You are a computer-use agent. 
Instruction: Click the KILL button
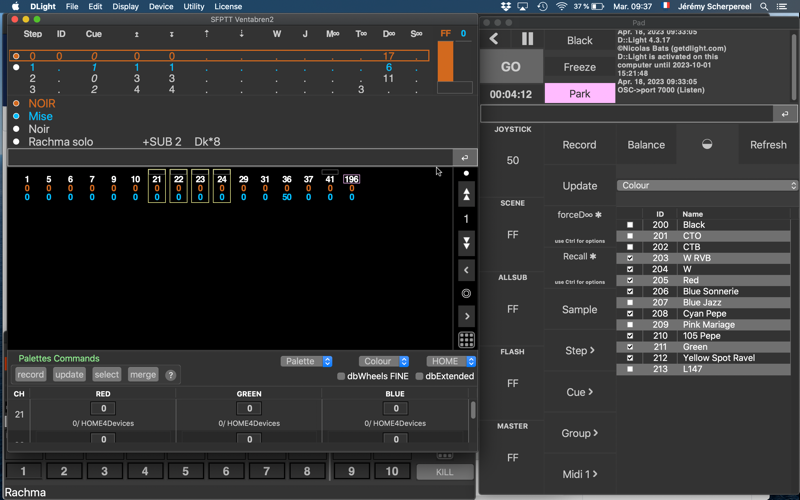click(445, 471)
